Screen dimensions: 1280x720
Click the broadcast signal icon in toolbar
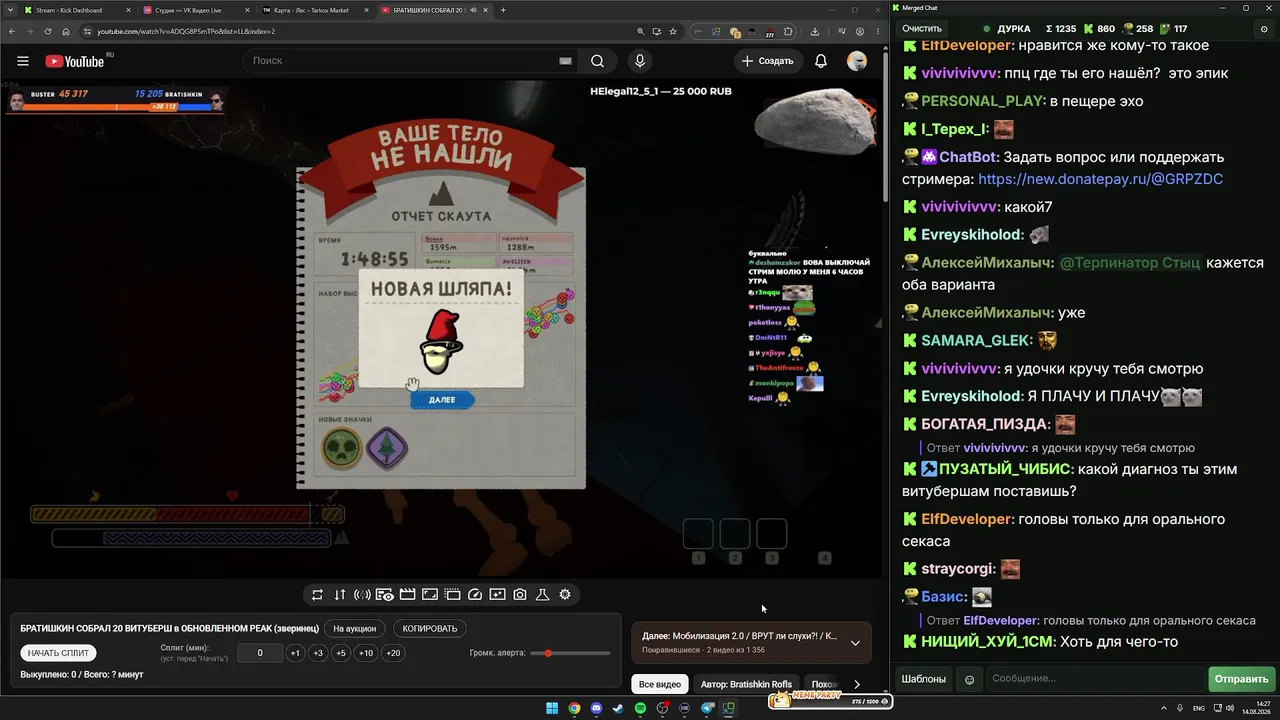[362, 594]
